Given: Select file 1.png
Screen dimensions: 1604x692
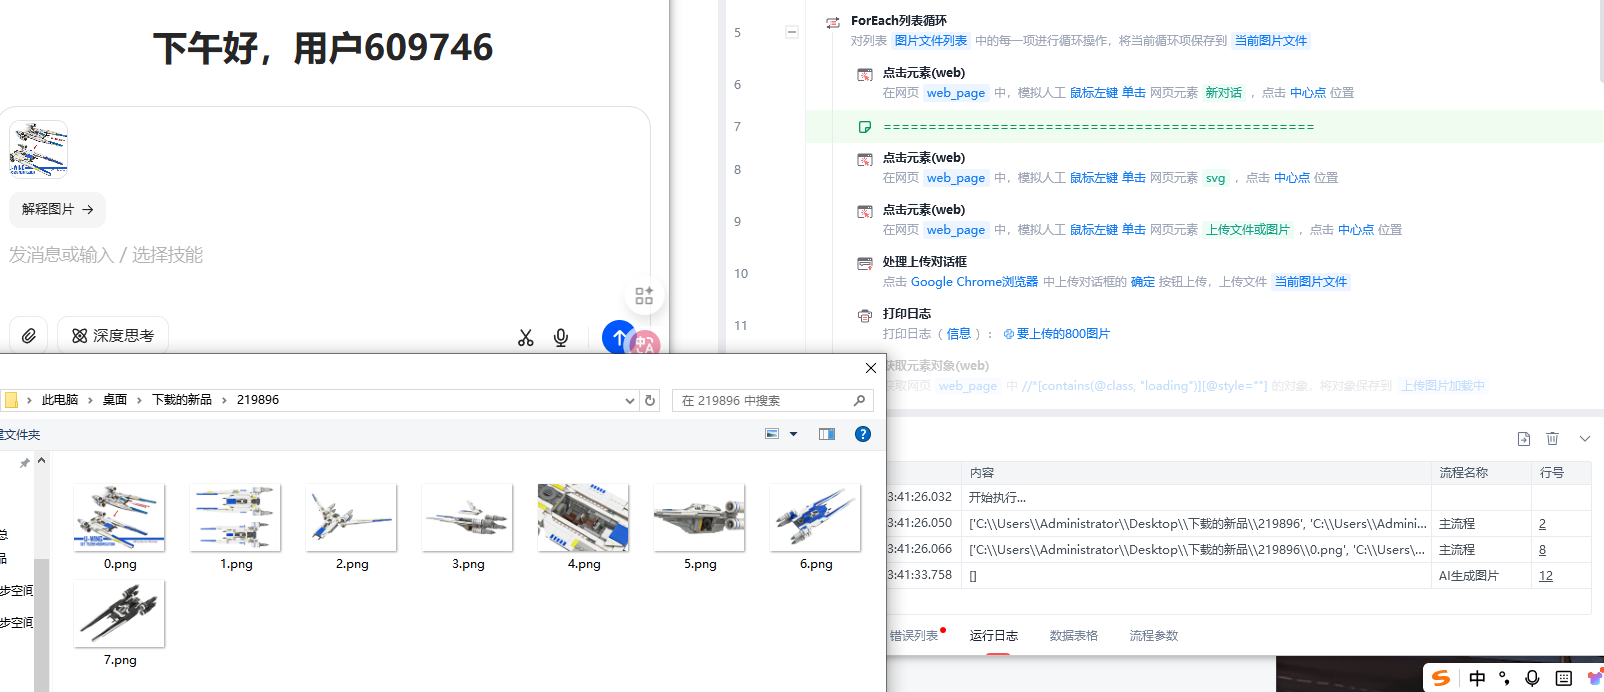Looking at the screenshot, I should [236, 529].
